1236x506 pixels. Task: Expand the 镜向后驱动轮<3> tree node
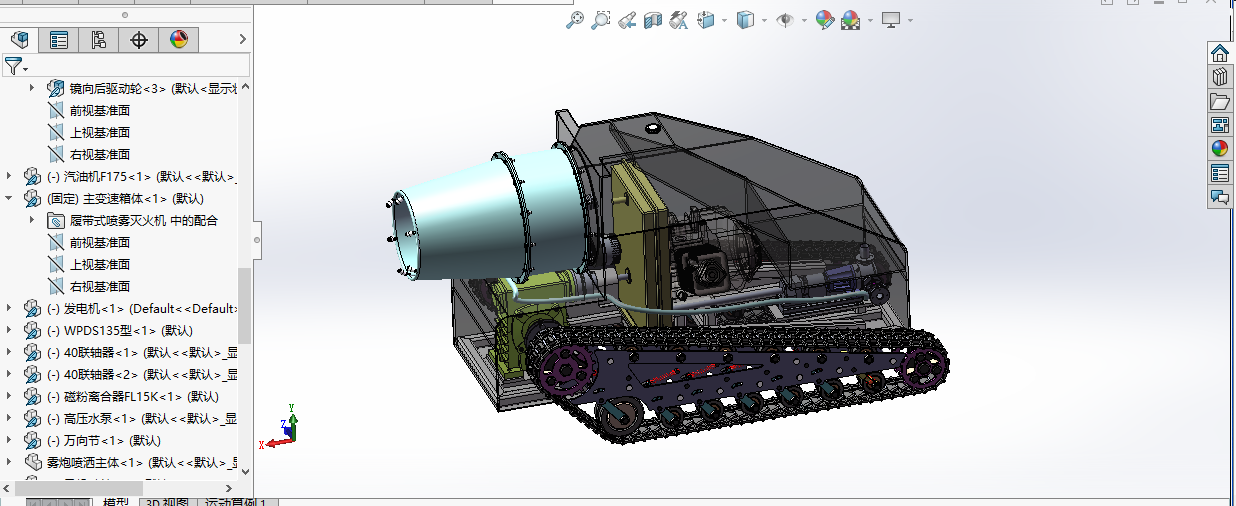pos(32,88)
